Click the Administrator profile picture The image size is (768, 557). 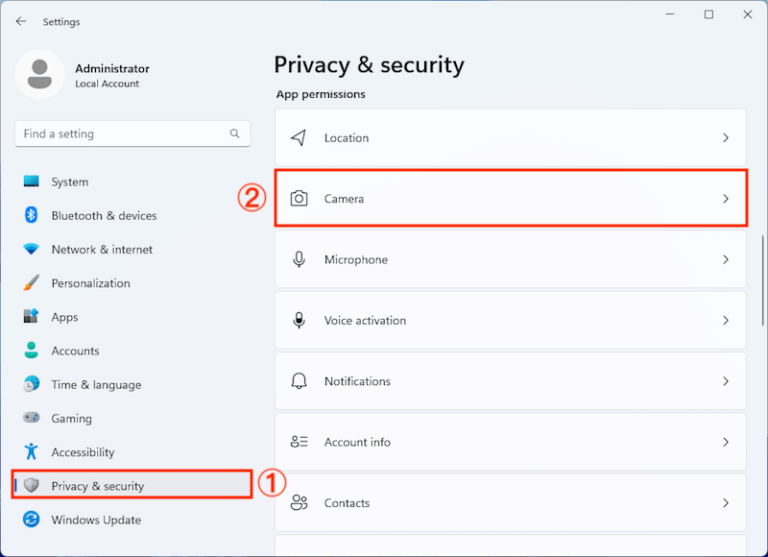point(40,75)
